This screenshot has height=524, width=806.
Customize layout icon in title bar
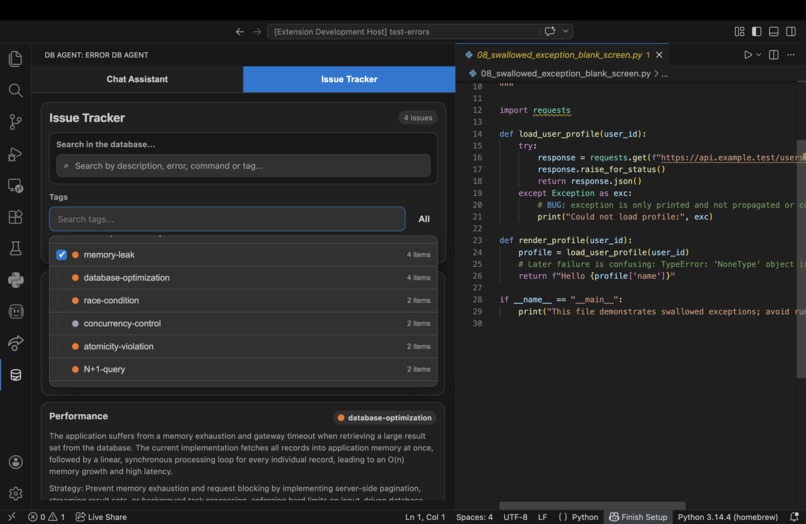739,32
